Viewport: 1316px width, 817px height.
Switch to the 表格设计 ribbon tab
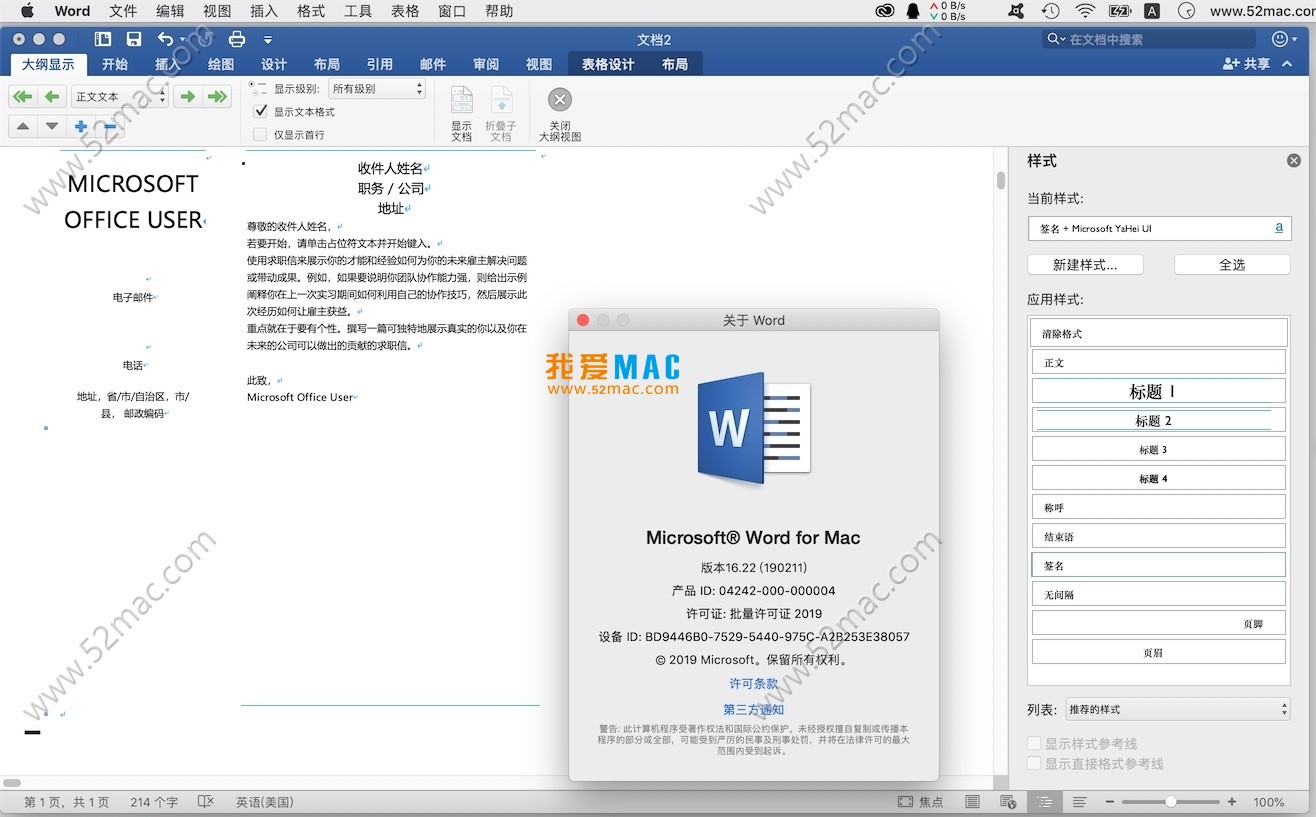(x=608, y=64)
